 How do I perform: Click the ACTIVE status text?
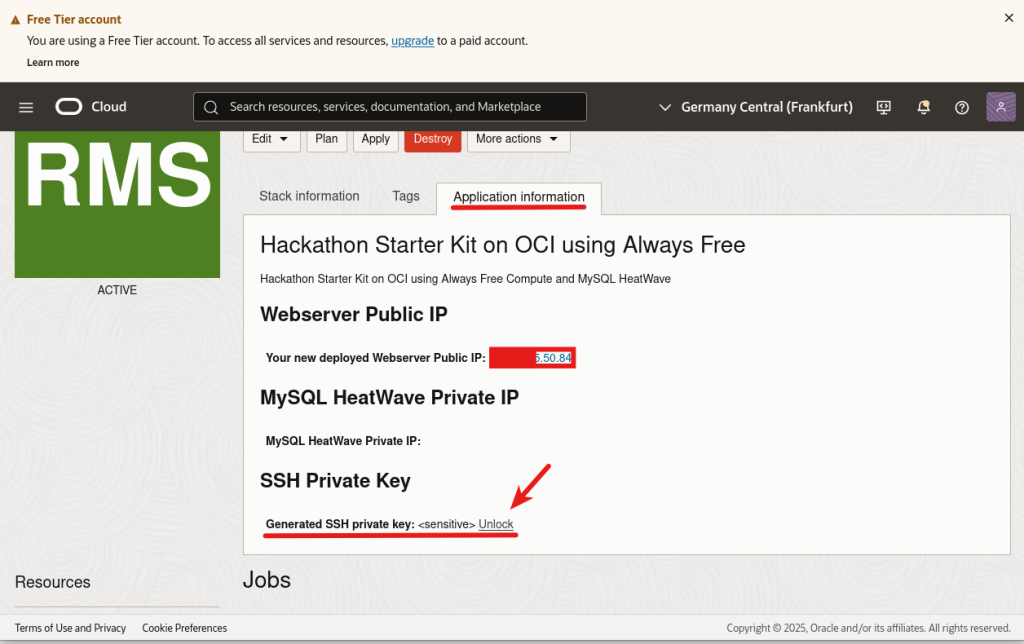click(118, 290)
